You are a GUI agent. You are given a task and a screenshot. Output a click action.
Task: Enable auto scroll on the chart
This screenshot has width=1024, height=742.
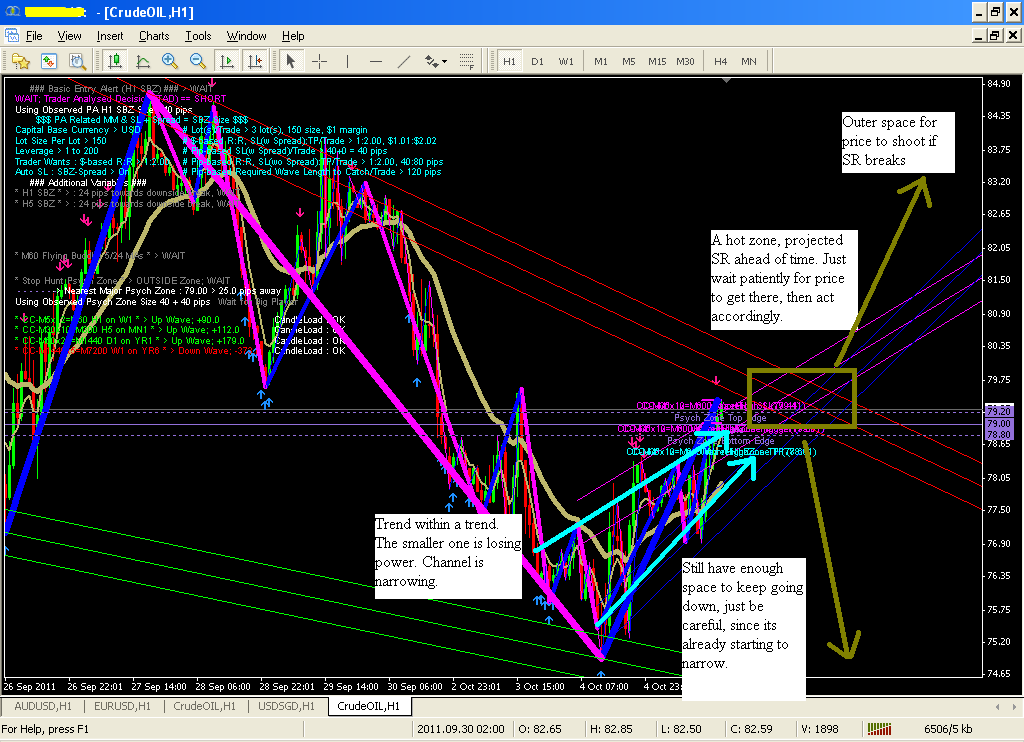(x=225, y=61)
